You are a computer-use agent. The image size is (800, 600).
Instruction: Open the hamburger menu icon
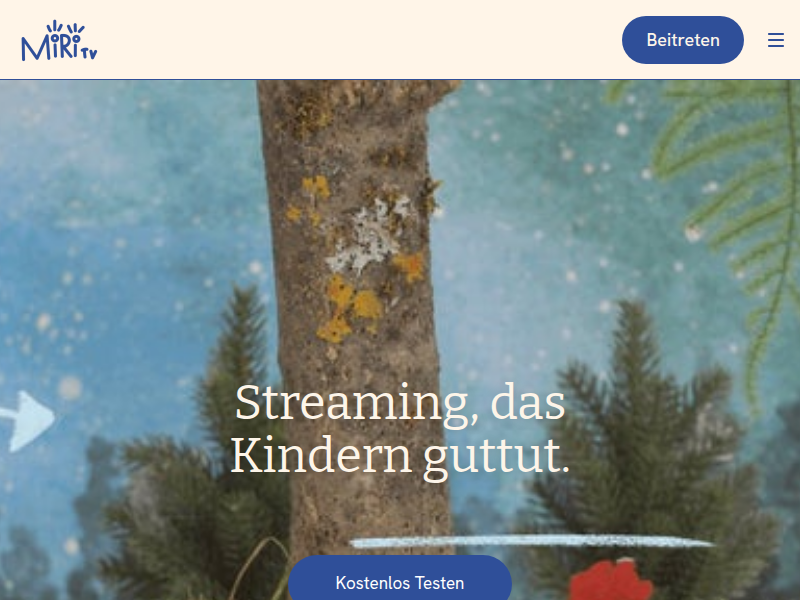pos(776,40)
